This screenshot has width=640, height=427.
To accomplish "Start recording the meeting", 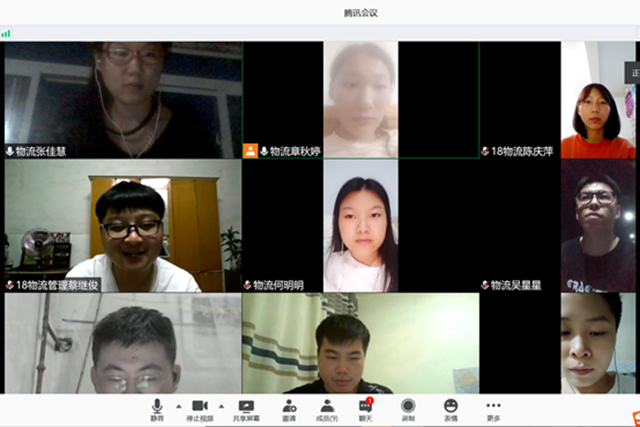I will pyautogui.click(x=408, y=408).
